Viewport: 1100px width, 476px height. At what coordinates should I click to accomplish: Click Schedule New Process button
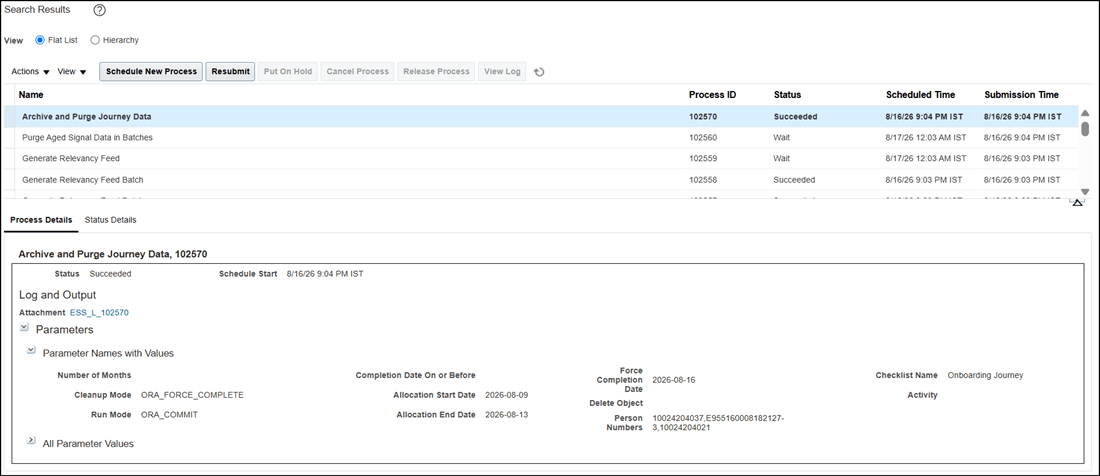click(151, 72)
